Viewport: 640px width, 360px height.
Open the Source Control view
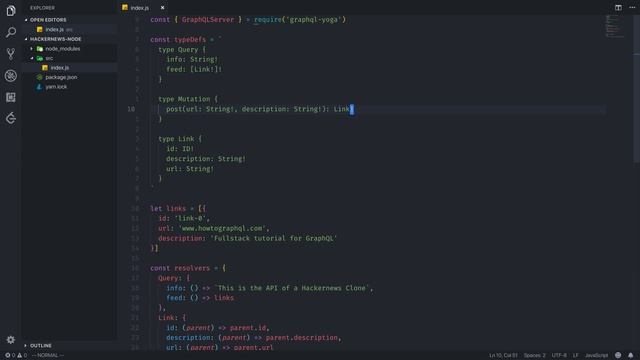[x=11, y=54]
